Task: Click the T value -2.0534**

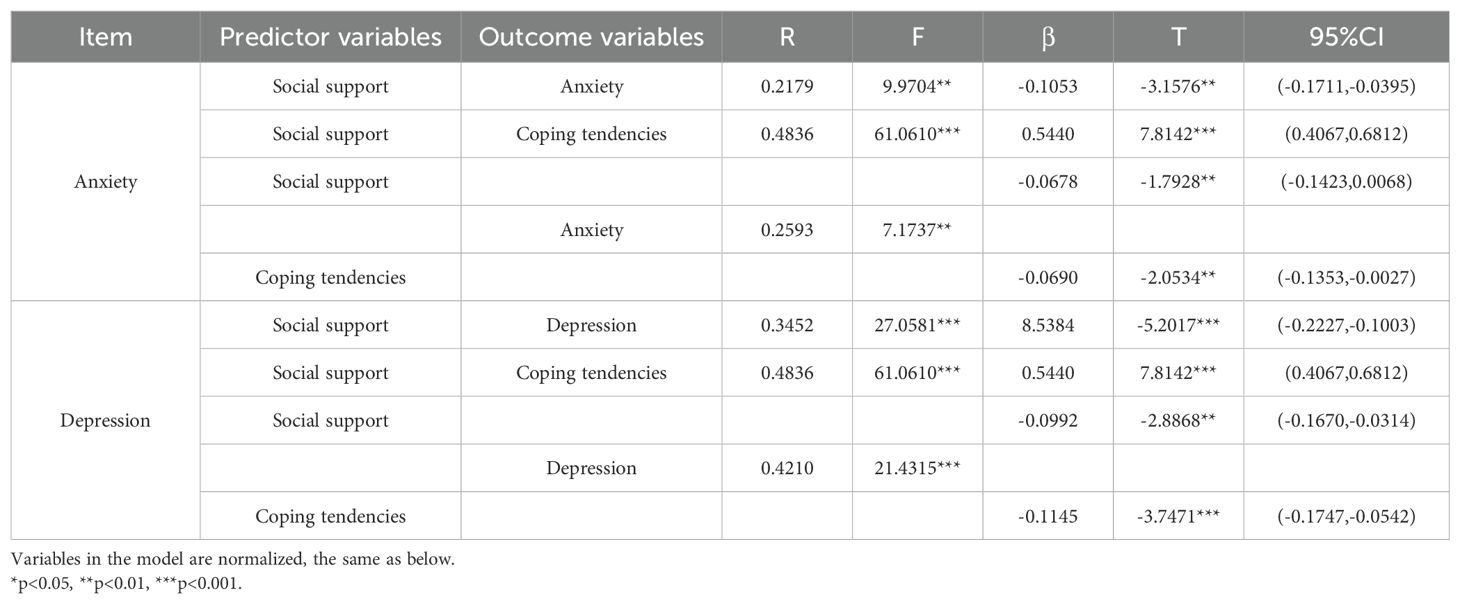Action: [1178, 277]
